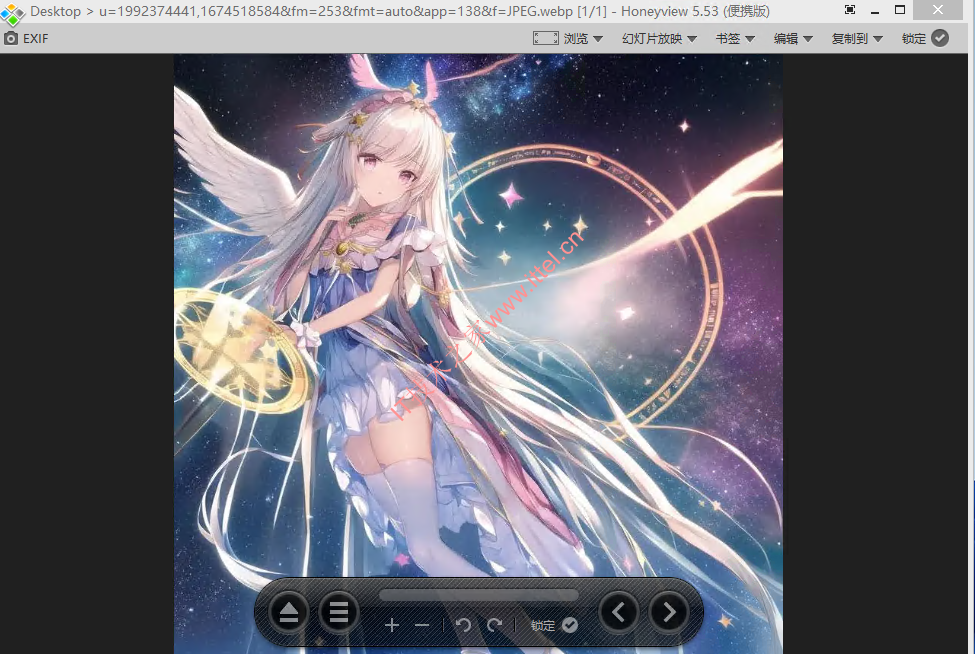Zoom in with the plus icon
The height and width of the screenshot is (654, 975).
(392, 625)
